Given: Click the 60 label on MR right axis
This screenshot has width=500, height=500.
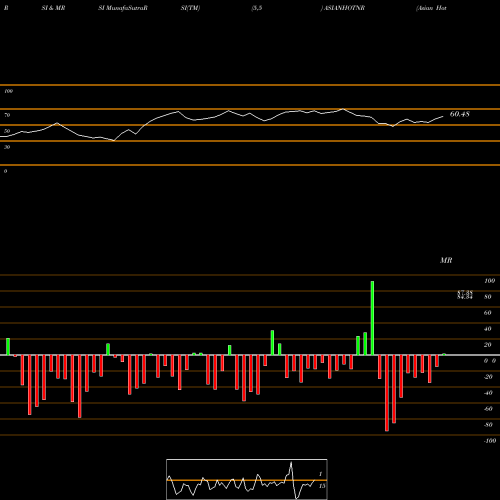Looking at the screenshot, I should pyautogui.click(x=488, y=313).
